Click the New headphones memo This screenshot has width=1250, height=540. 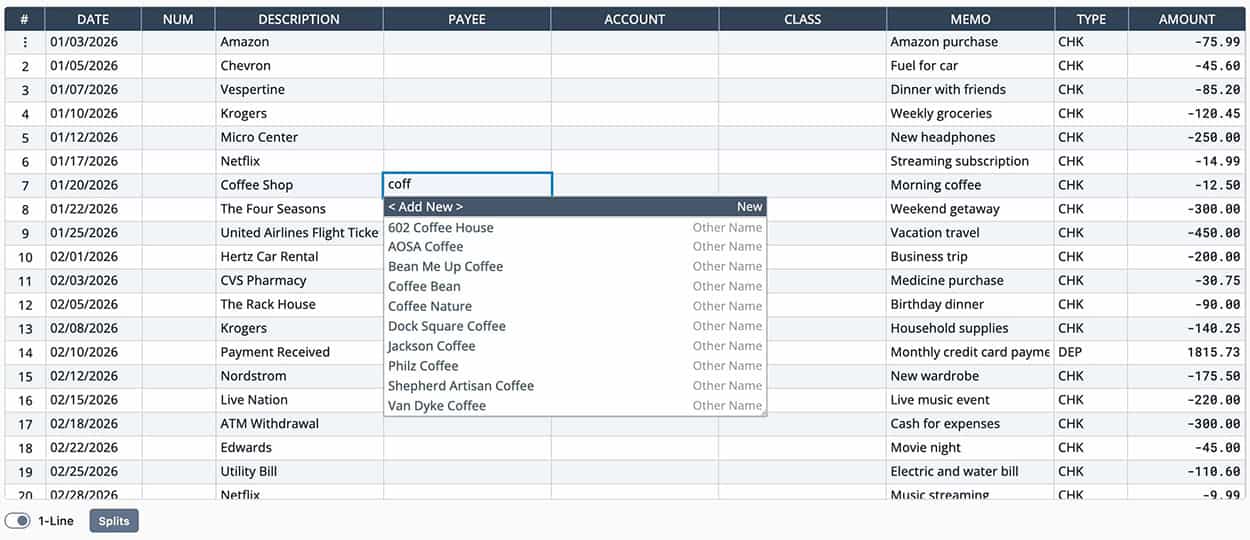pos(970,138)
